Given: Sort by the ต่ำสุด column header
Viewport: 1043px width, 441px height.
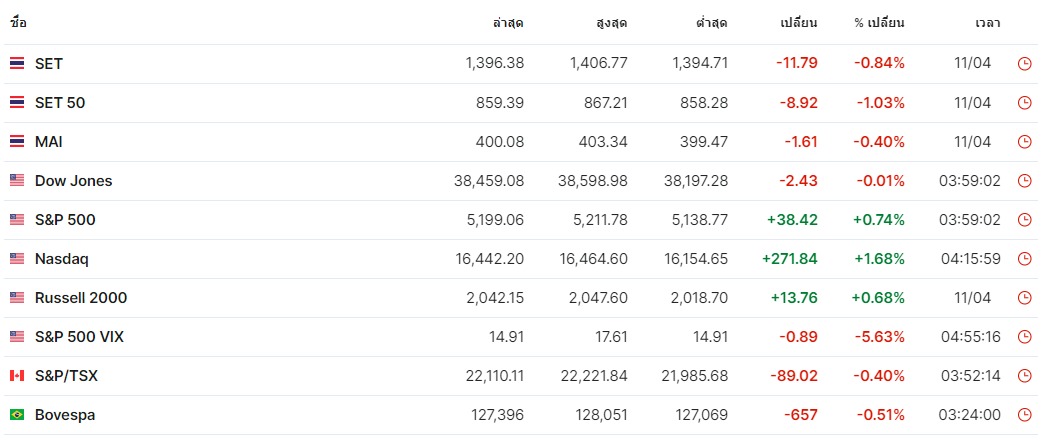Looking at the screenshot, I should (x=712, y=23).
